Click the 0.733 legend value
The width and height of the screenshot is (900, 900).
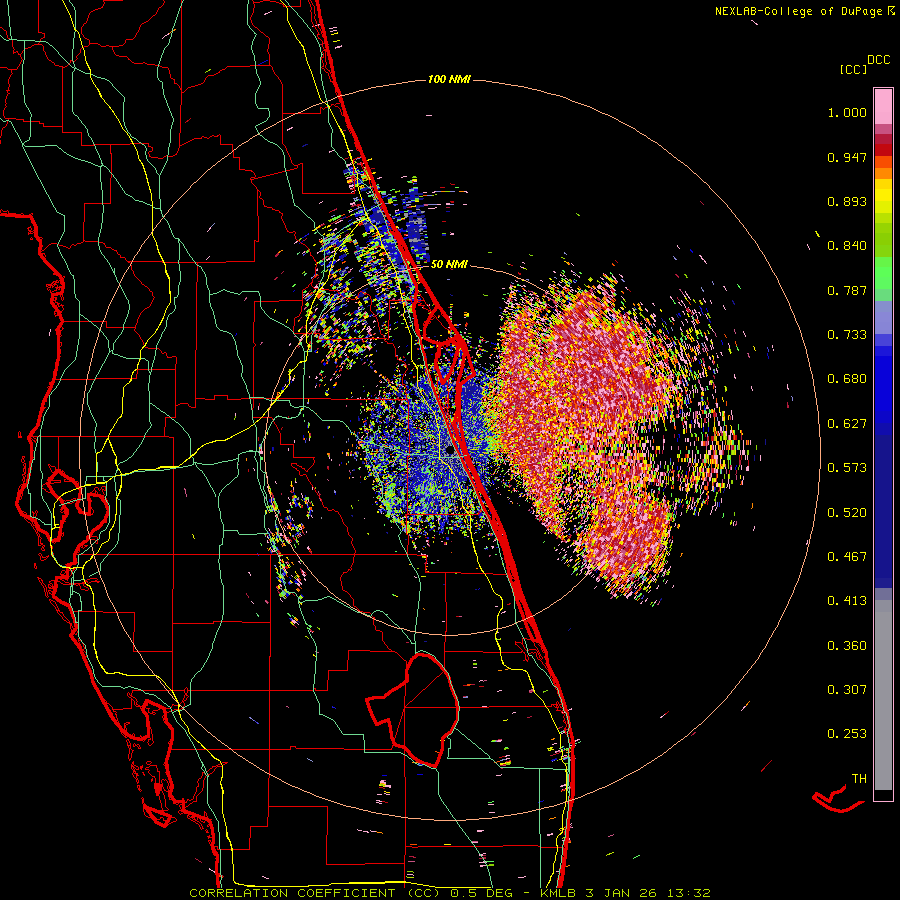pyautogui.click(x=847, y=335)
